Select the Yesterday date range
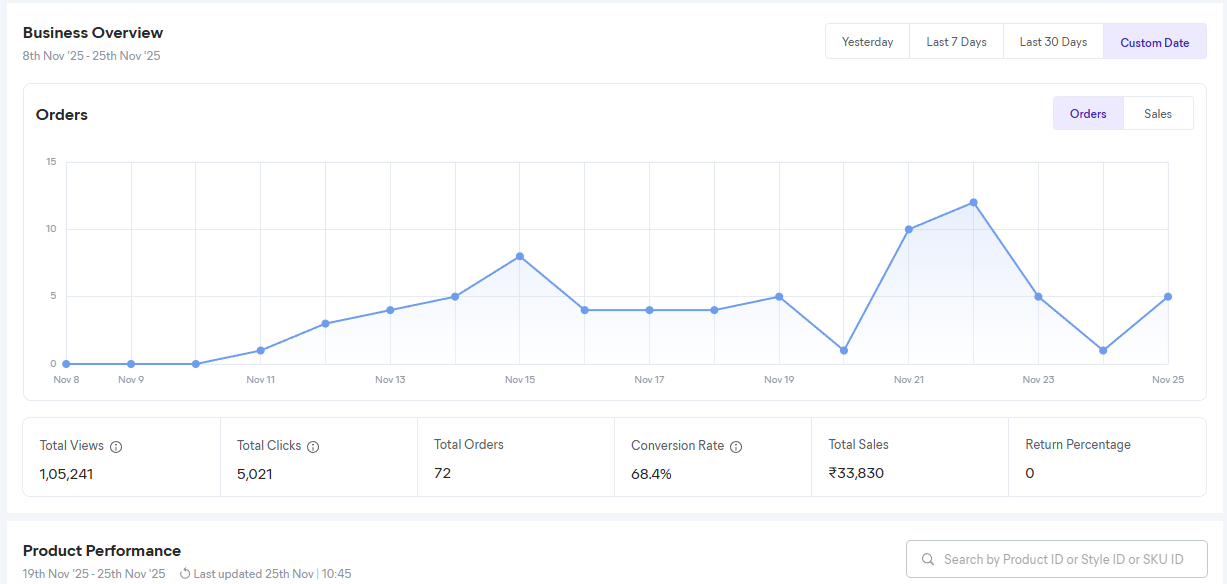Image resolution: width=1227 pixels, height=584 pixels. (867, 42)
